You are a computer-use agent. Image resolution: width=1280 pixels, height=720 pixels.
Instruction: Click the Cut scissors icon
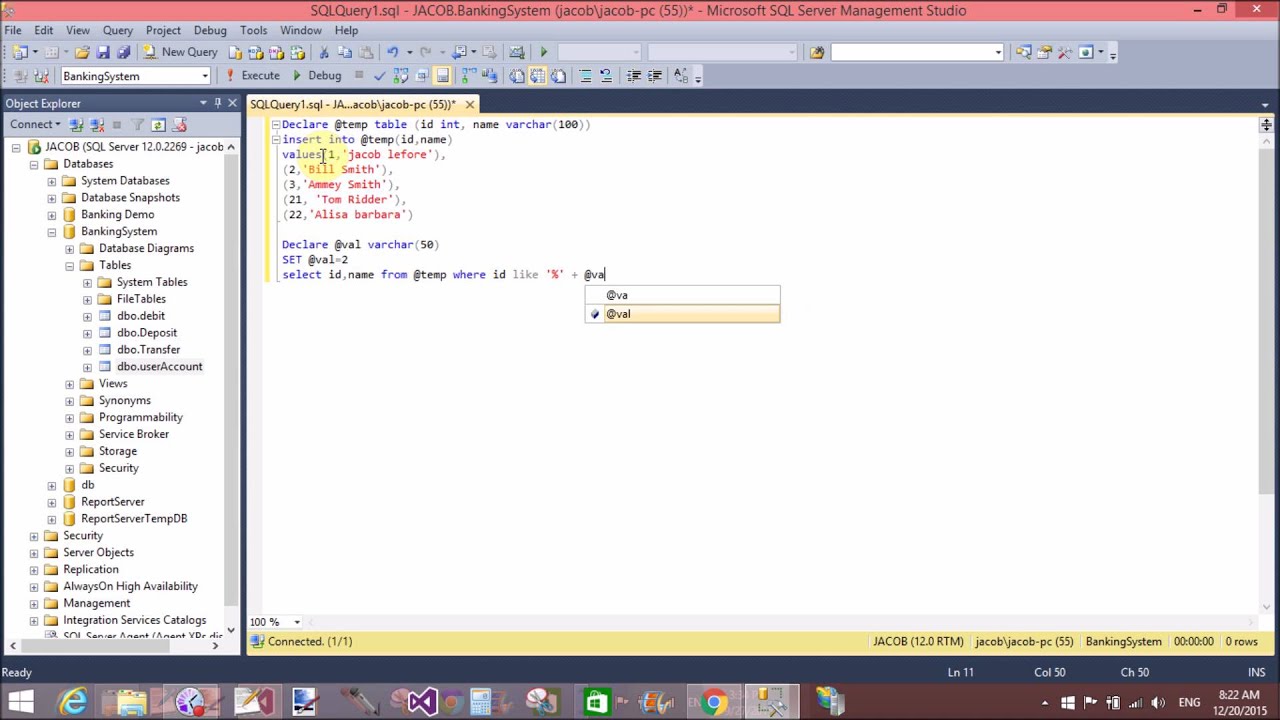(324, 52)
